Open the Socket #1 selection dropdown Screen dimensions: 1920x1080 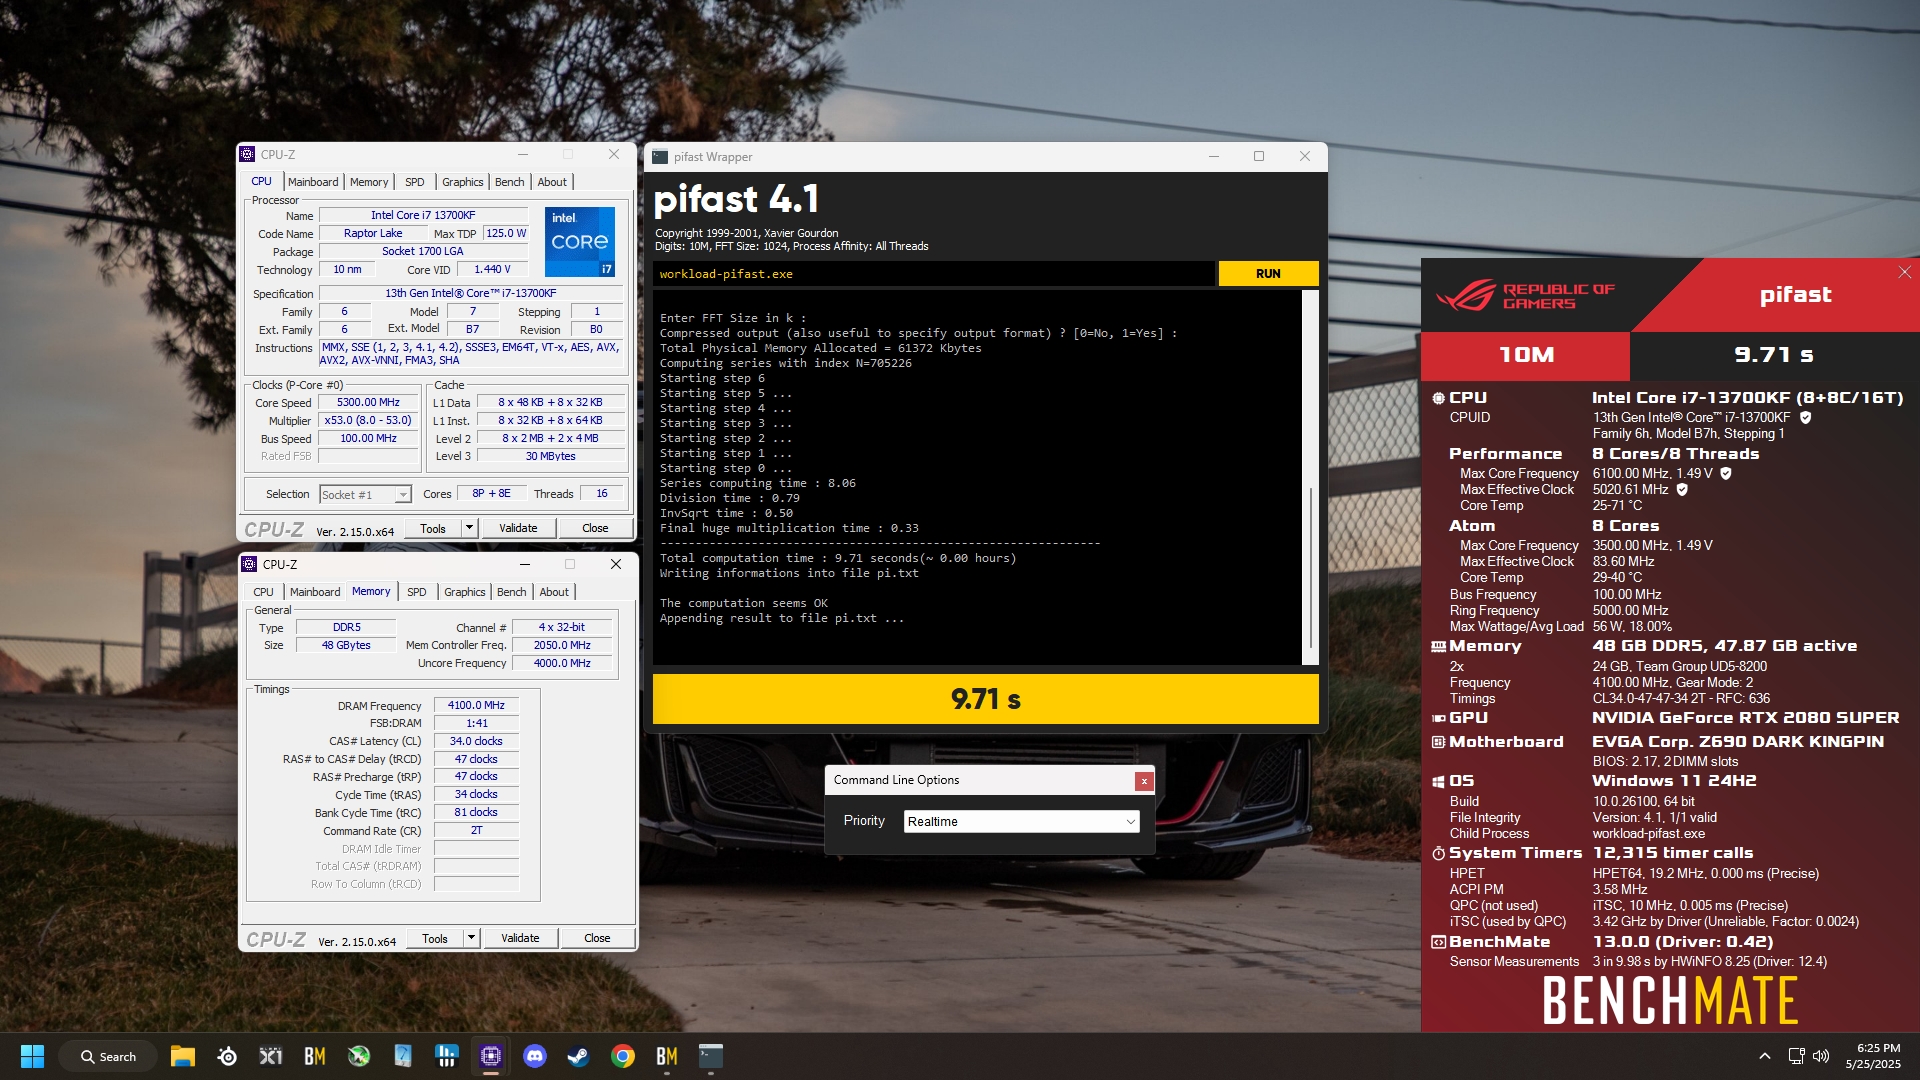365,495
